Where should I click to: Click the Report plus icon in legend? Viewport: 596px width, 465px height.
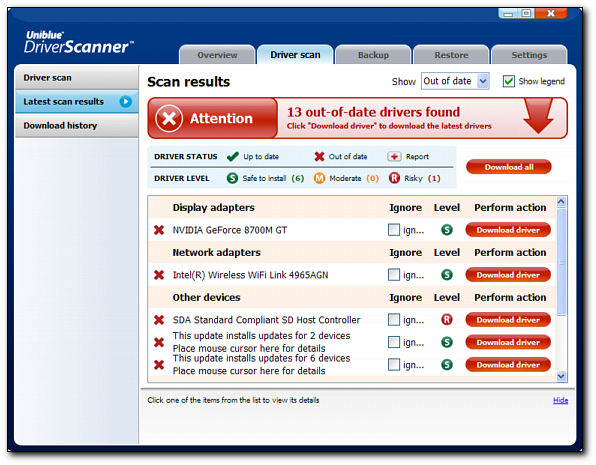point(394,156)
